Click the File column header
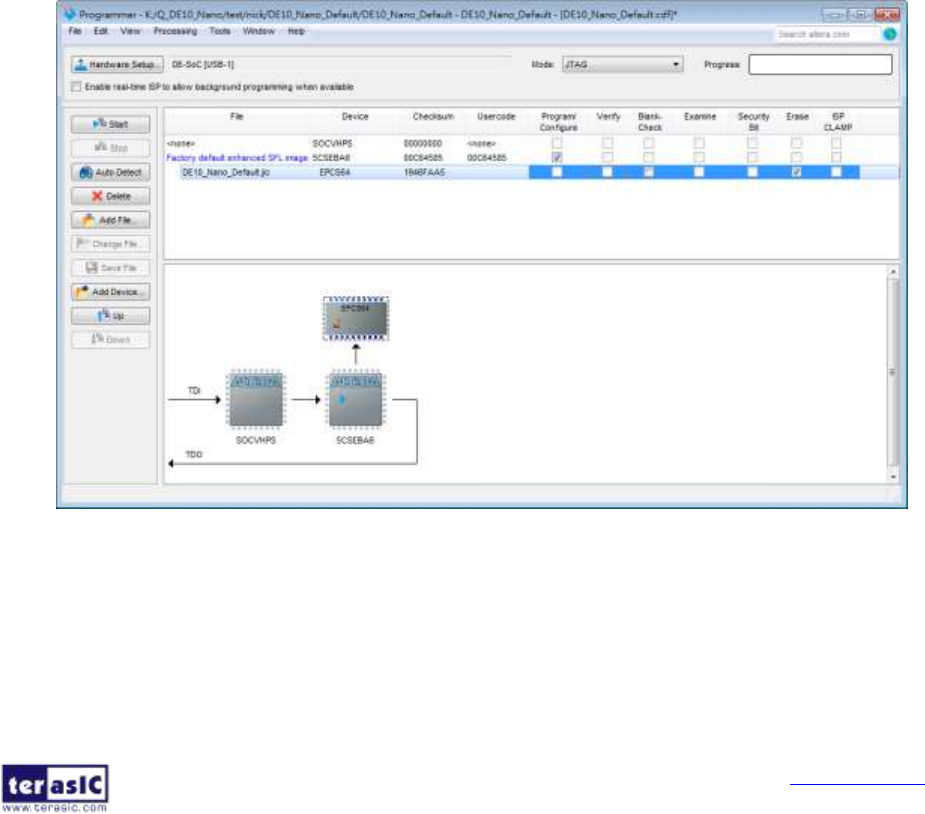925x814 pixels. [x=237, y=117]
